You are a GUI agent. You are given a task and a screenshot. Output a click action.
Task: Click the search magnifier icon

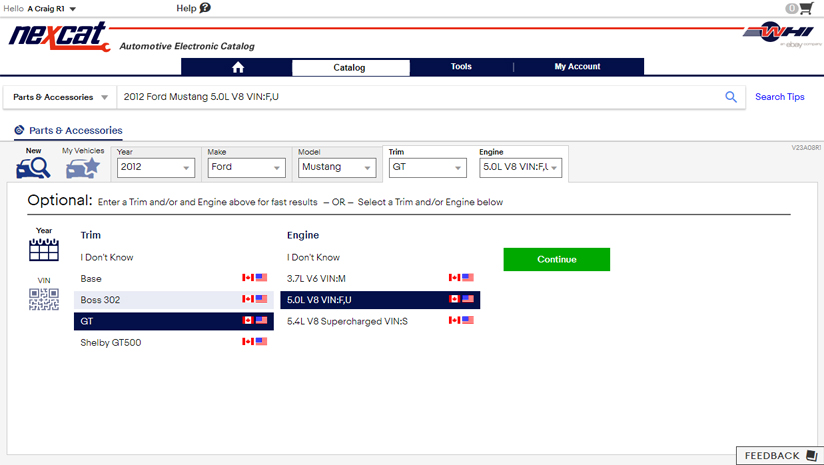(x=730, y=97)
